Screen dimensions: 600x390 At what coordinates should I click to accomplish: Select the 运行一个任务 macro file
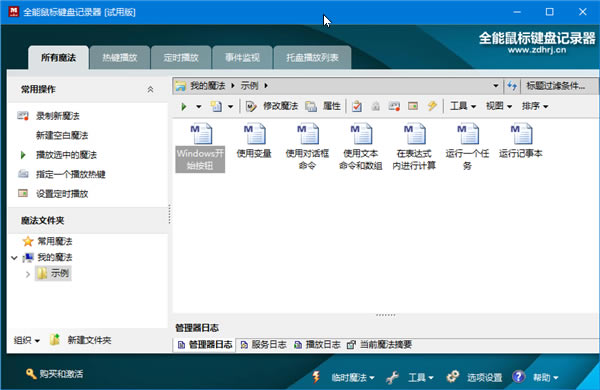[468, 147]
